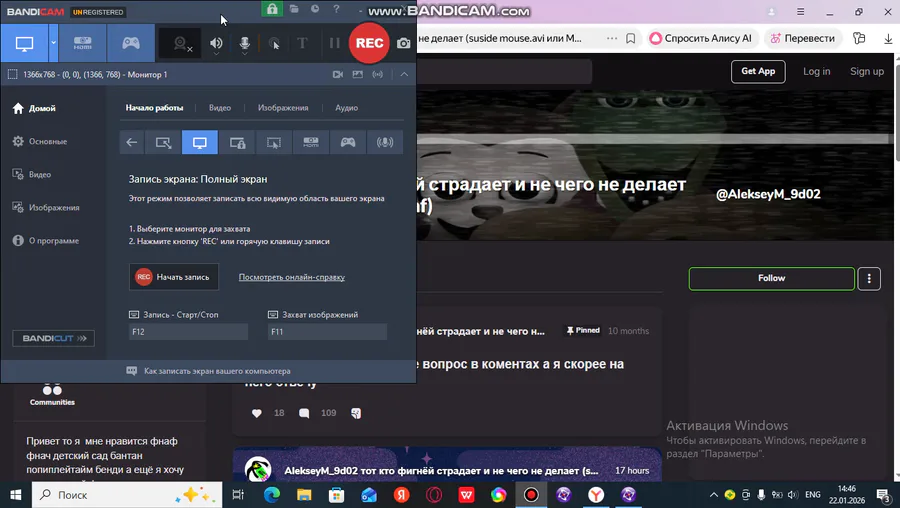Screen dimensions: 900x508
Task: Select gamepad icon in mode row
Action: [x=348, y=142]
